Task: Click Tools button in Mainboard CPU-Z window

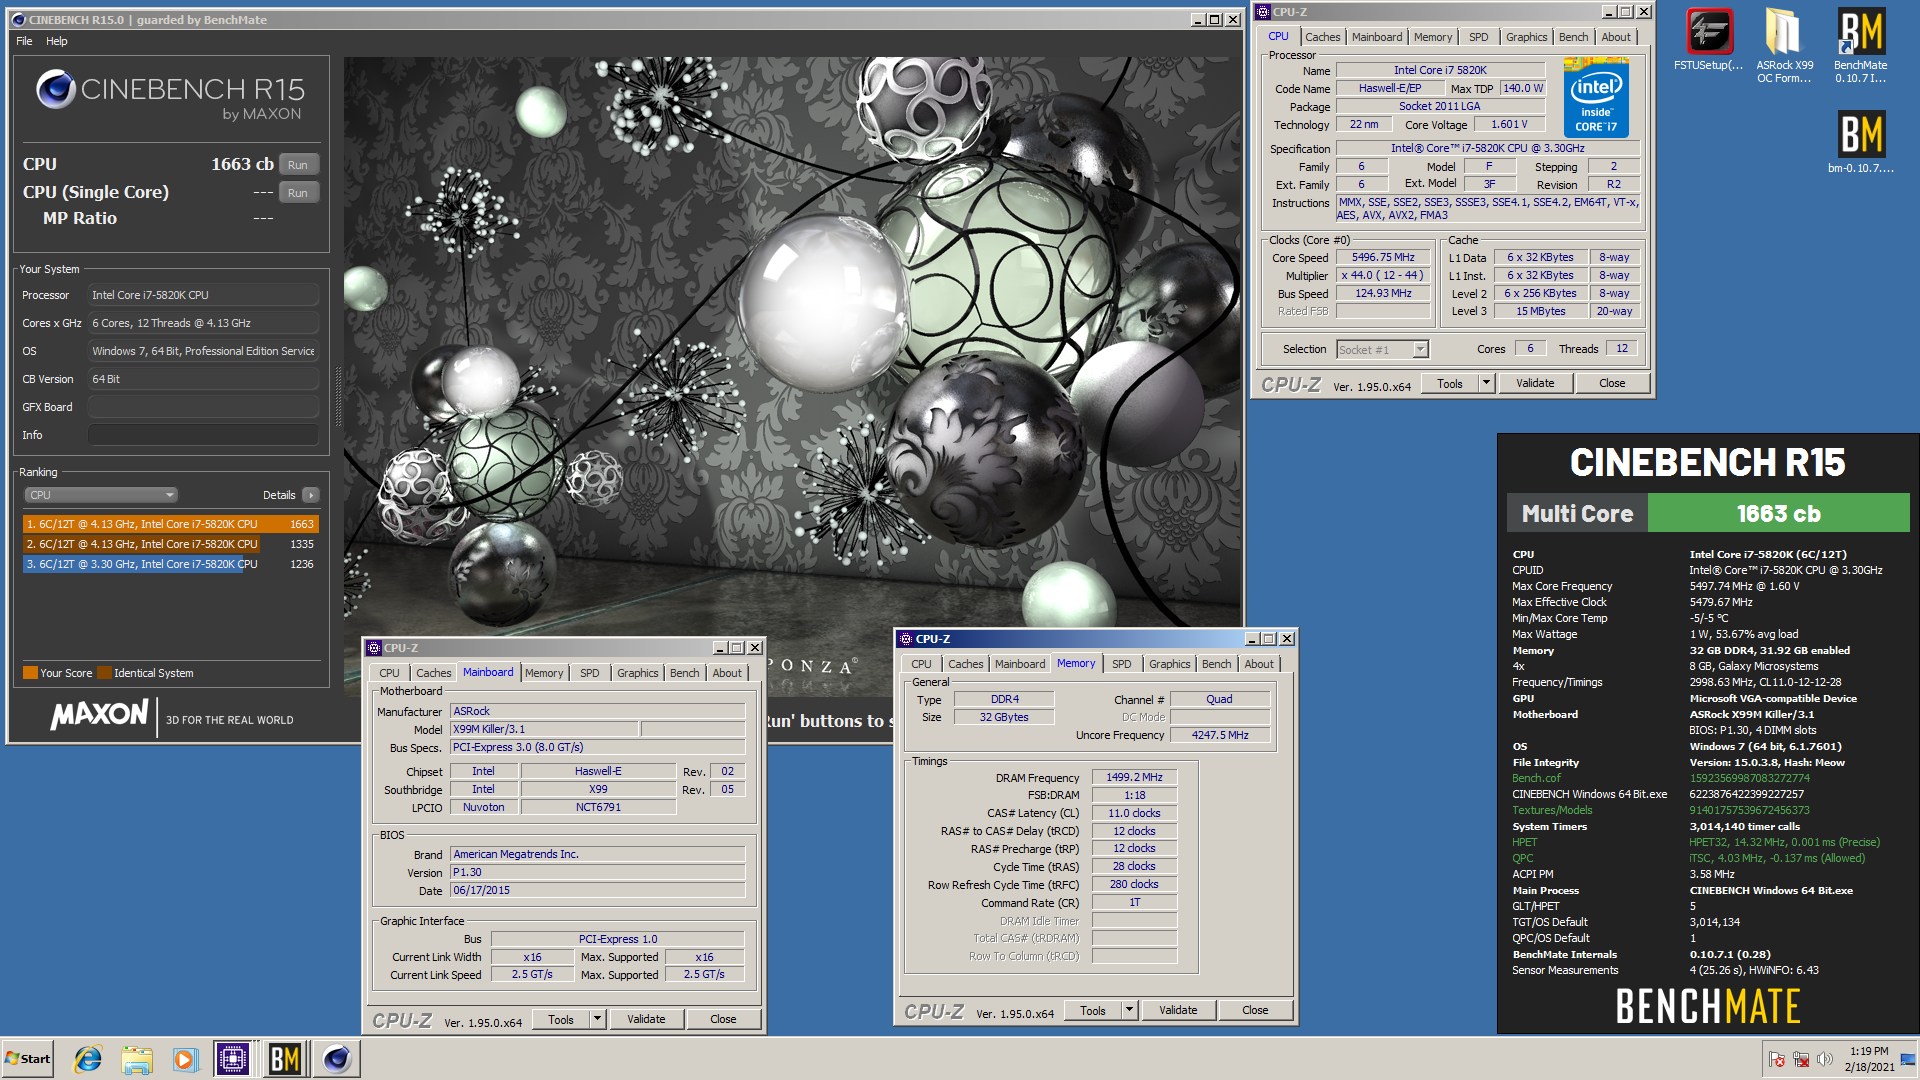Action: point(561,1019)
